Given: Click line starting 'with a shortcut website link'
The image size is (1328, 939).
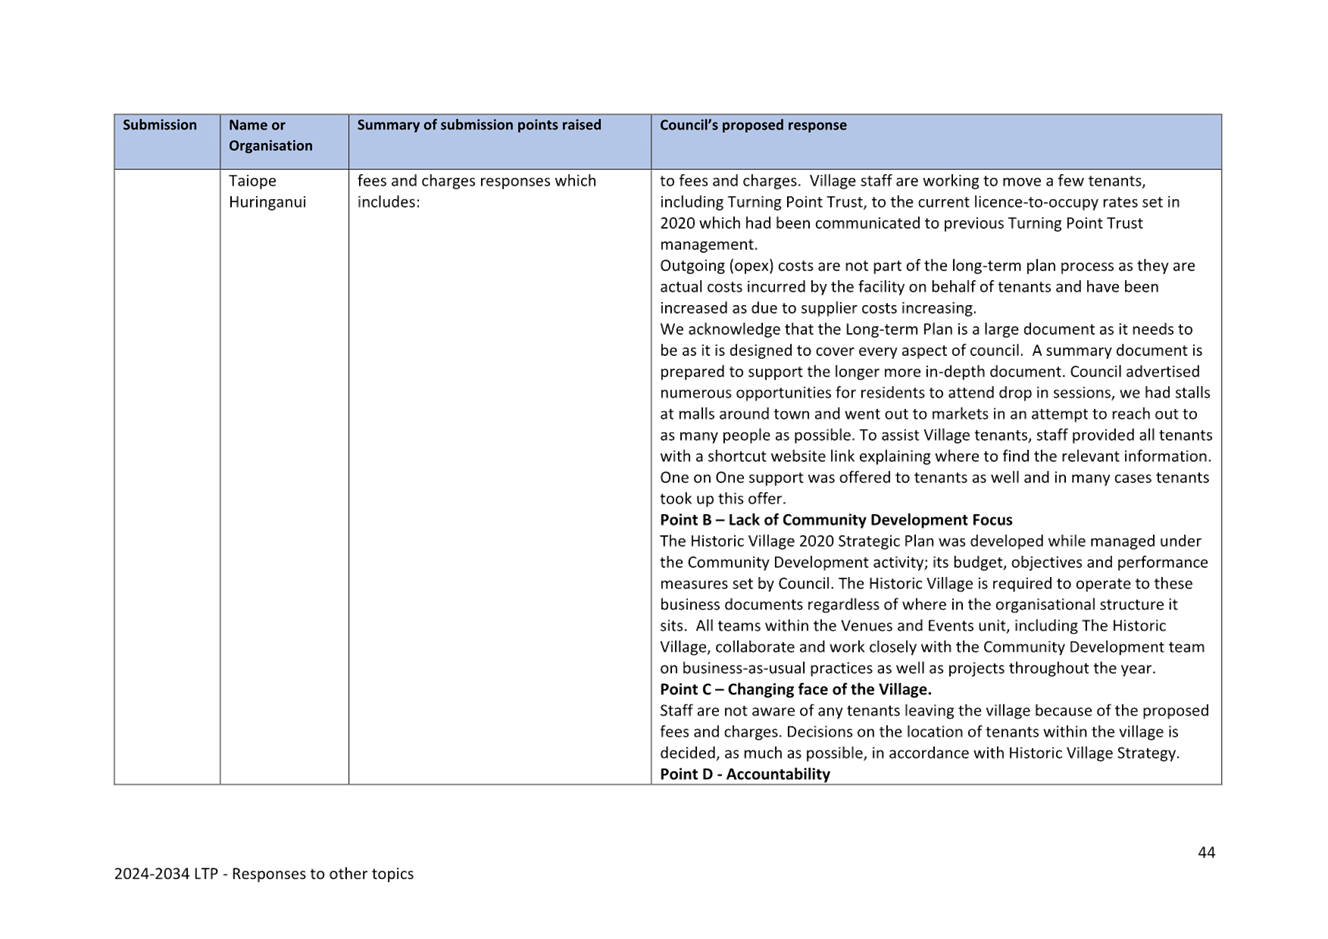Looking at the screenshot, I should point(935,456).
